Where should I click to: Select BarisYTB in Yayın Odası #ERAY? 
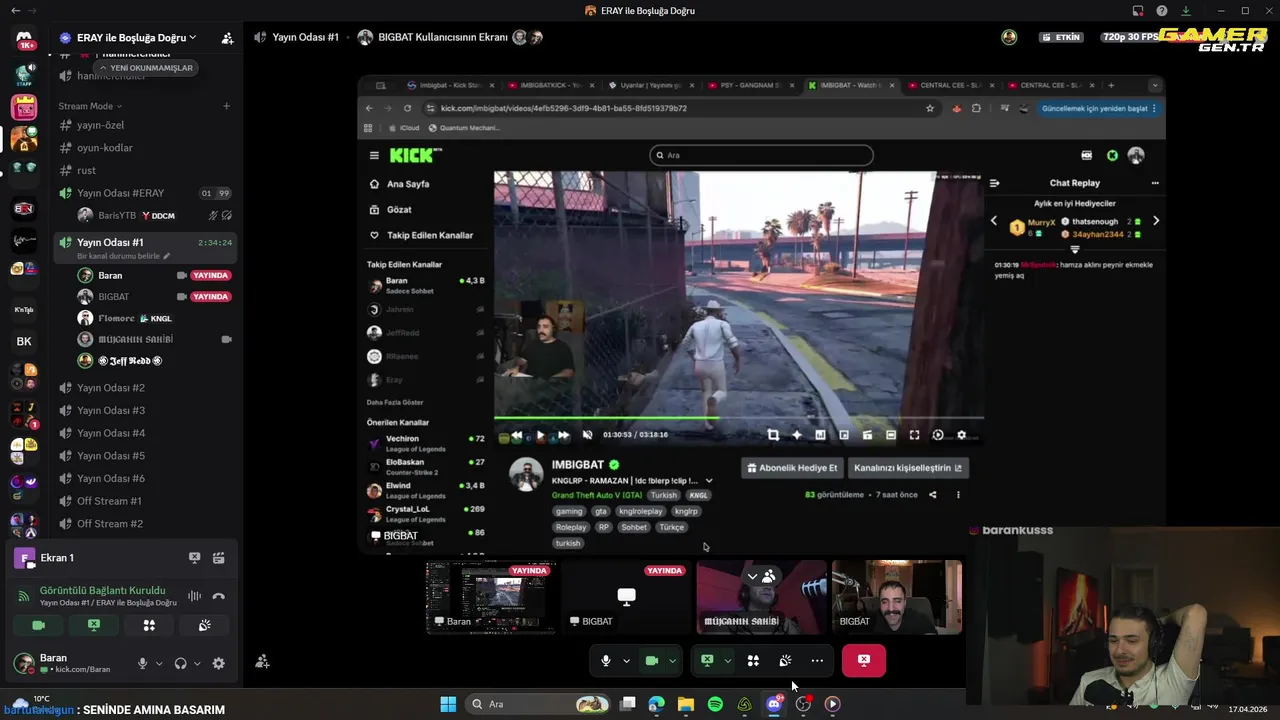click(155, 215)
